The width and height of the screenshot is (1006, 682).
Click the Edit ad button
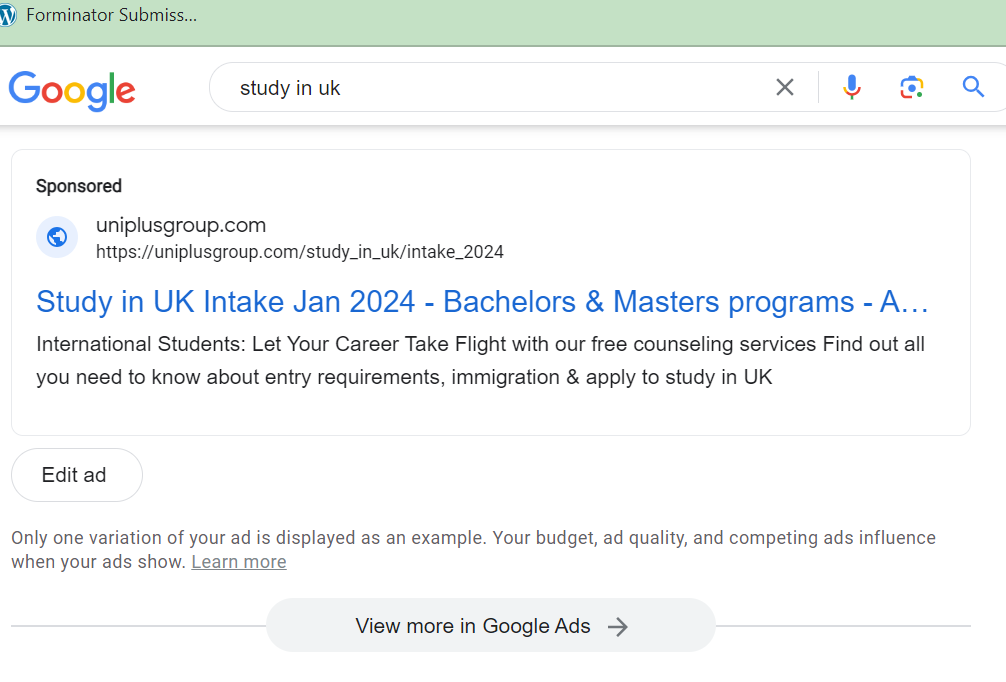[x=76, y=475]
